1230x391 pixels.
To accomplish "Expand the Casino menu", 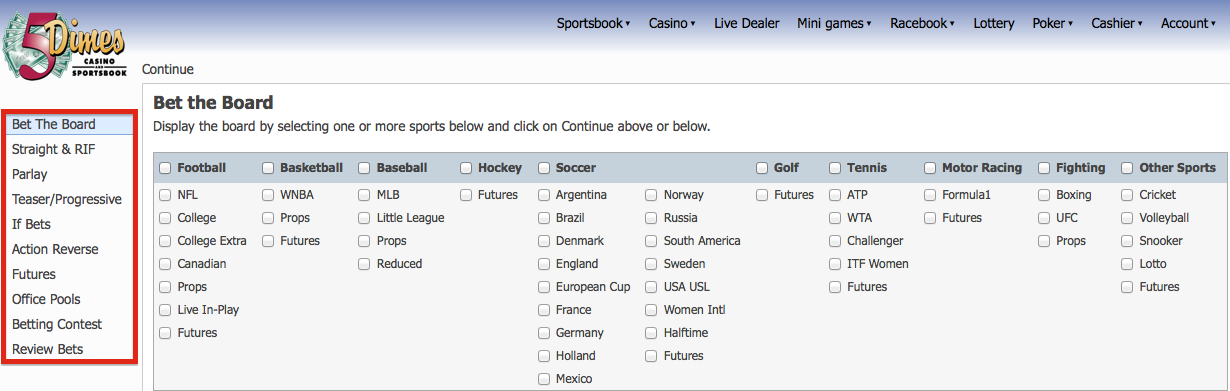I will pos(672,23).
